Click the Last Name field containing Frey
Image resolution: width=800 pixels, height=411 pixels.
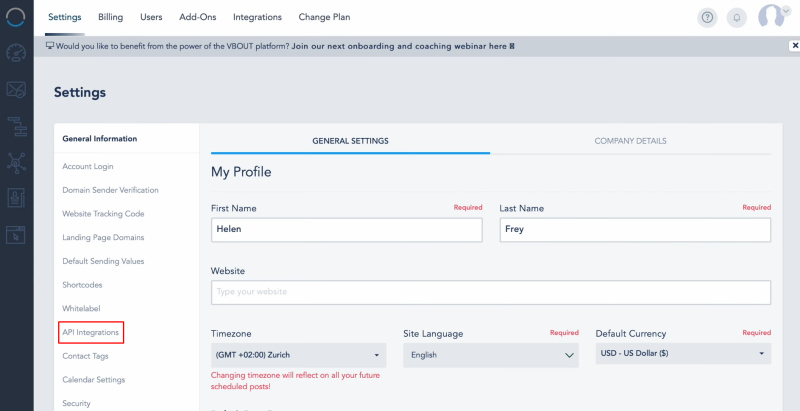[x=635, y=229]
